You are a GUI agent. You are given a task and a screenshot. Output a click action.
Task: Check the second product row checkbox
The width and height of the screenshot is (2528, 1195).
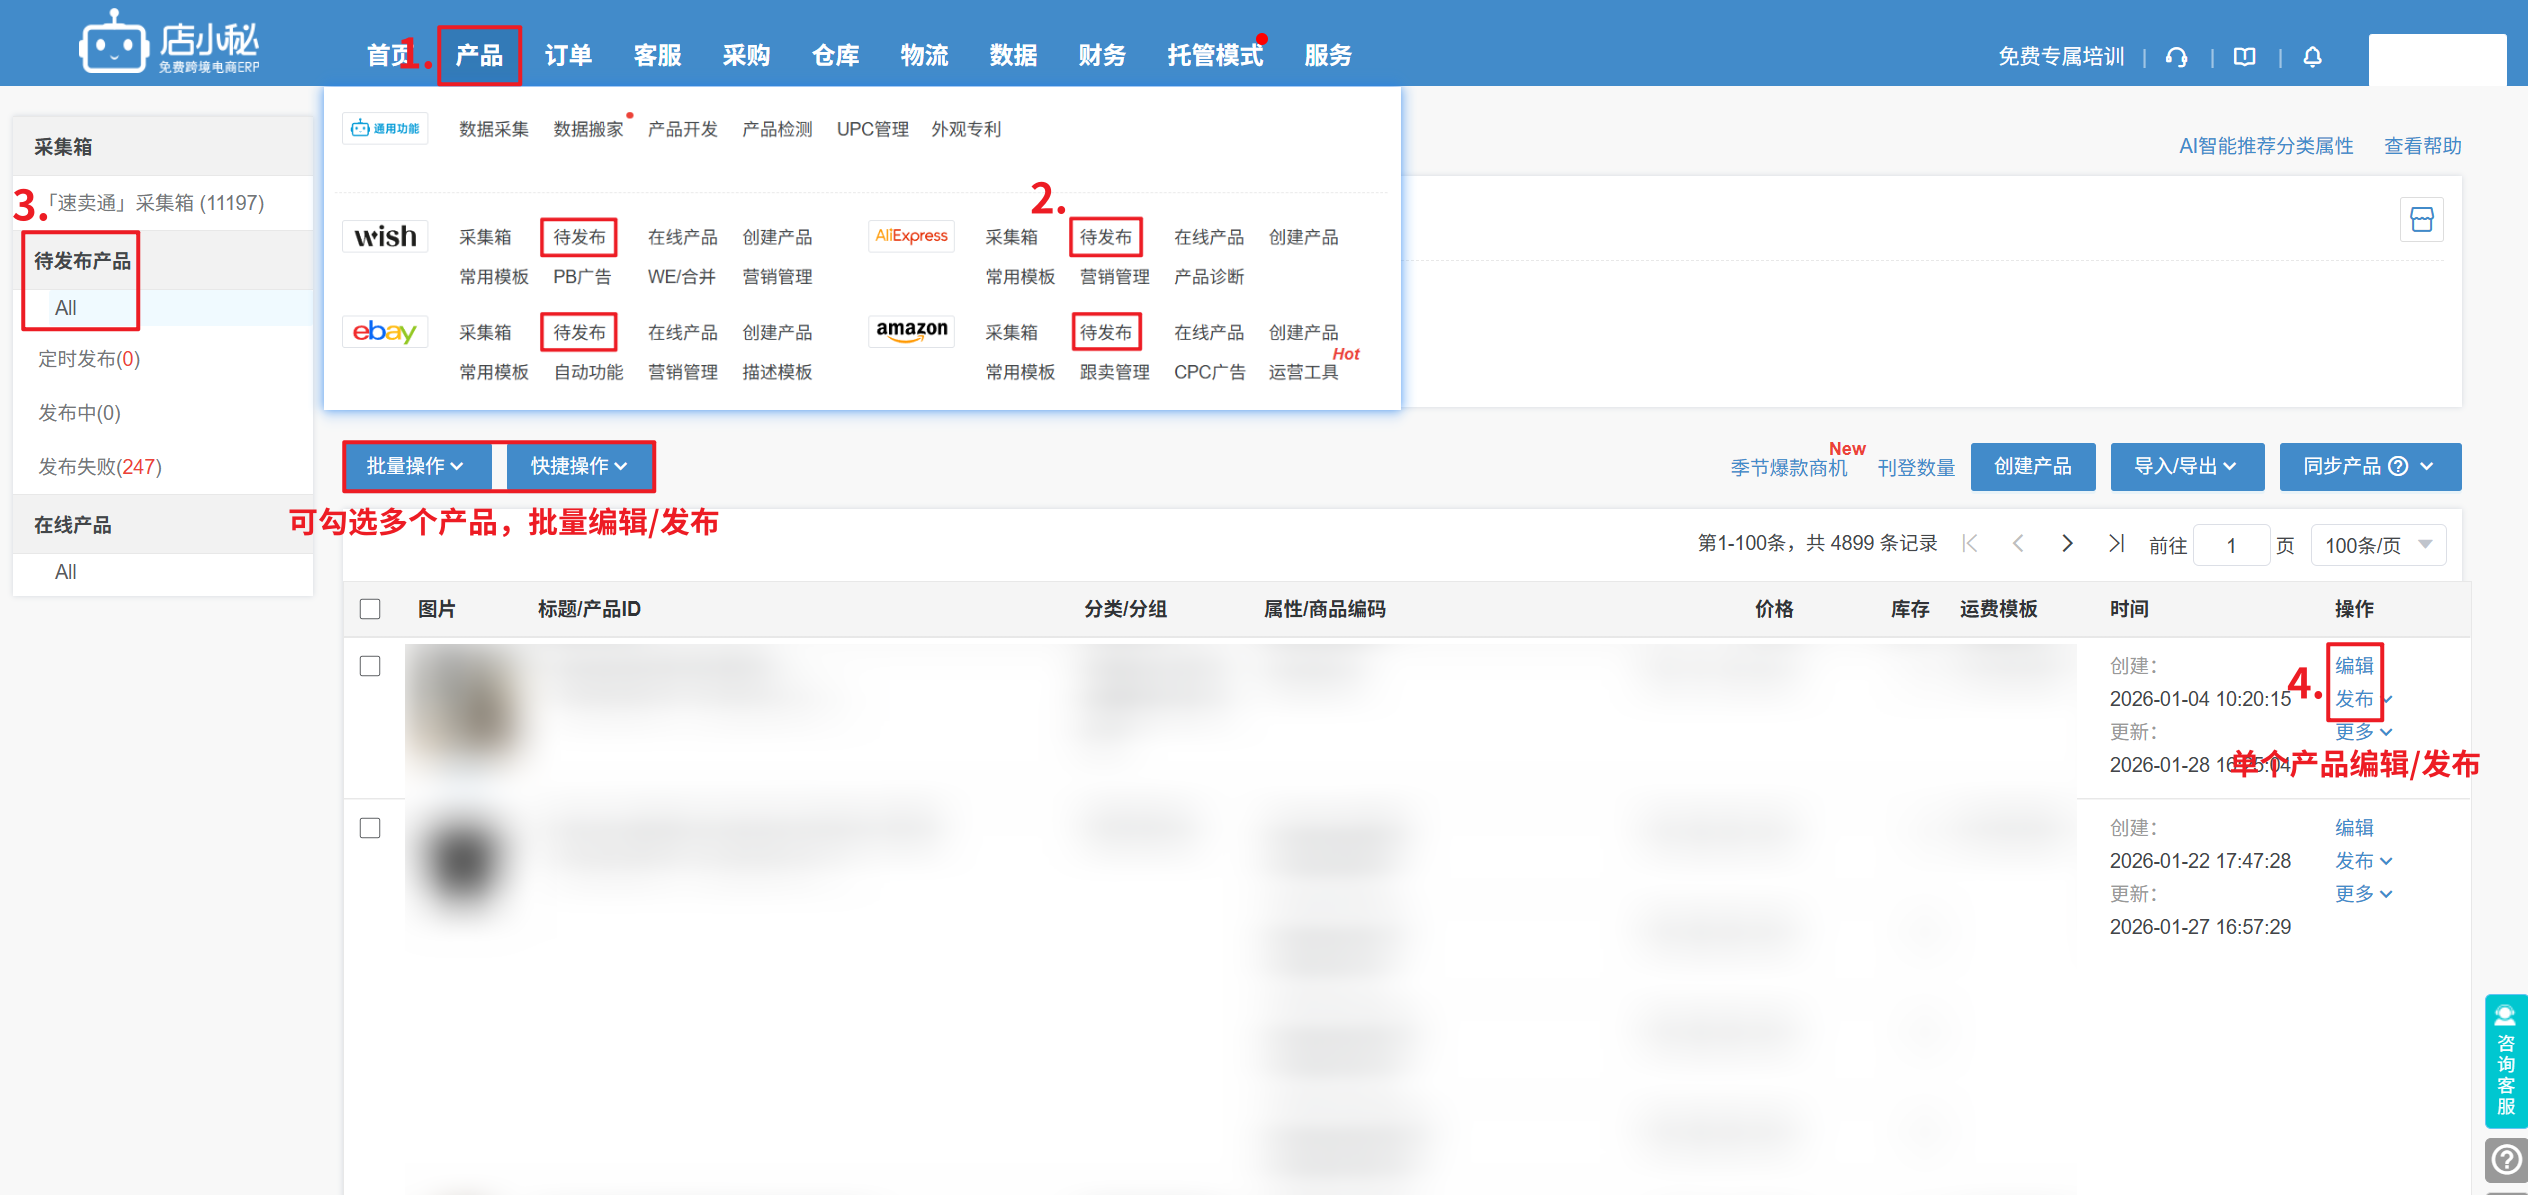(370, 828)
